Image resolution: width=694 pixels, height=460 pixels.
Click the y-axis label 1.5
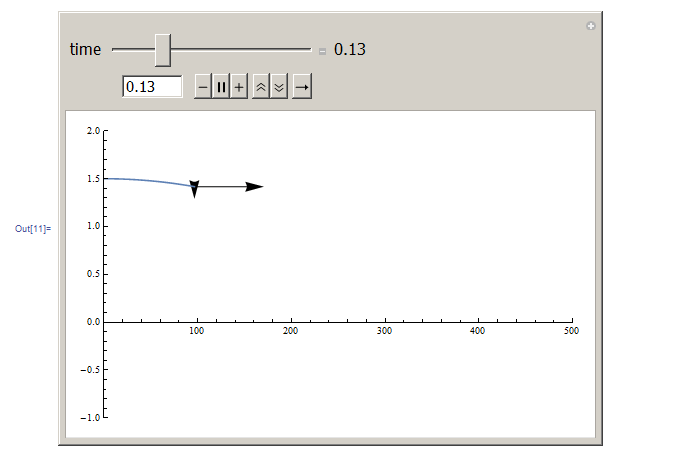click(x=93, y=178)
